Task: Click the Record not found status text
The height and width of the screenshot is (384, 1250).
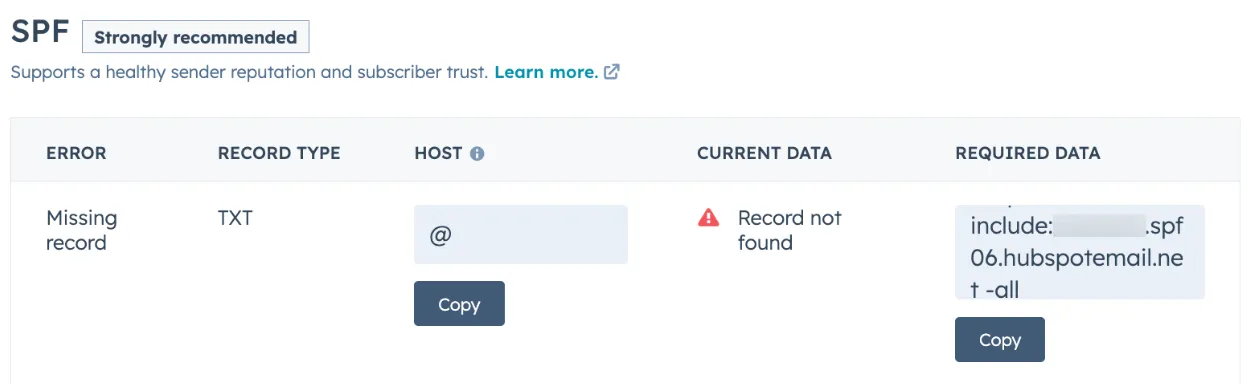Action: coord(790,230)
